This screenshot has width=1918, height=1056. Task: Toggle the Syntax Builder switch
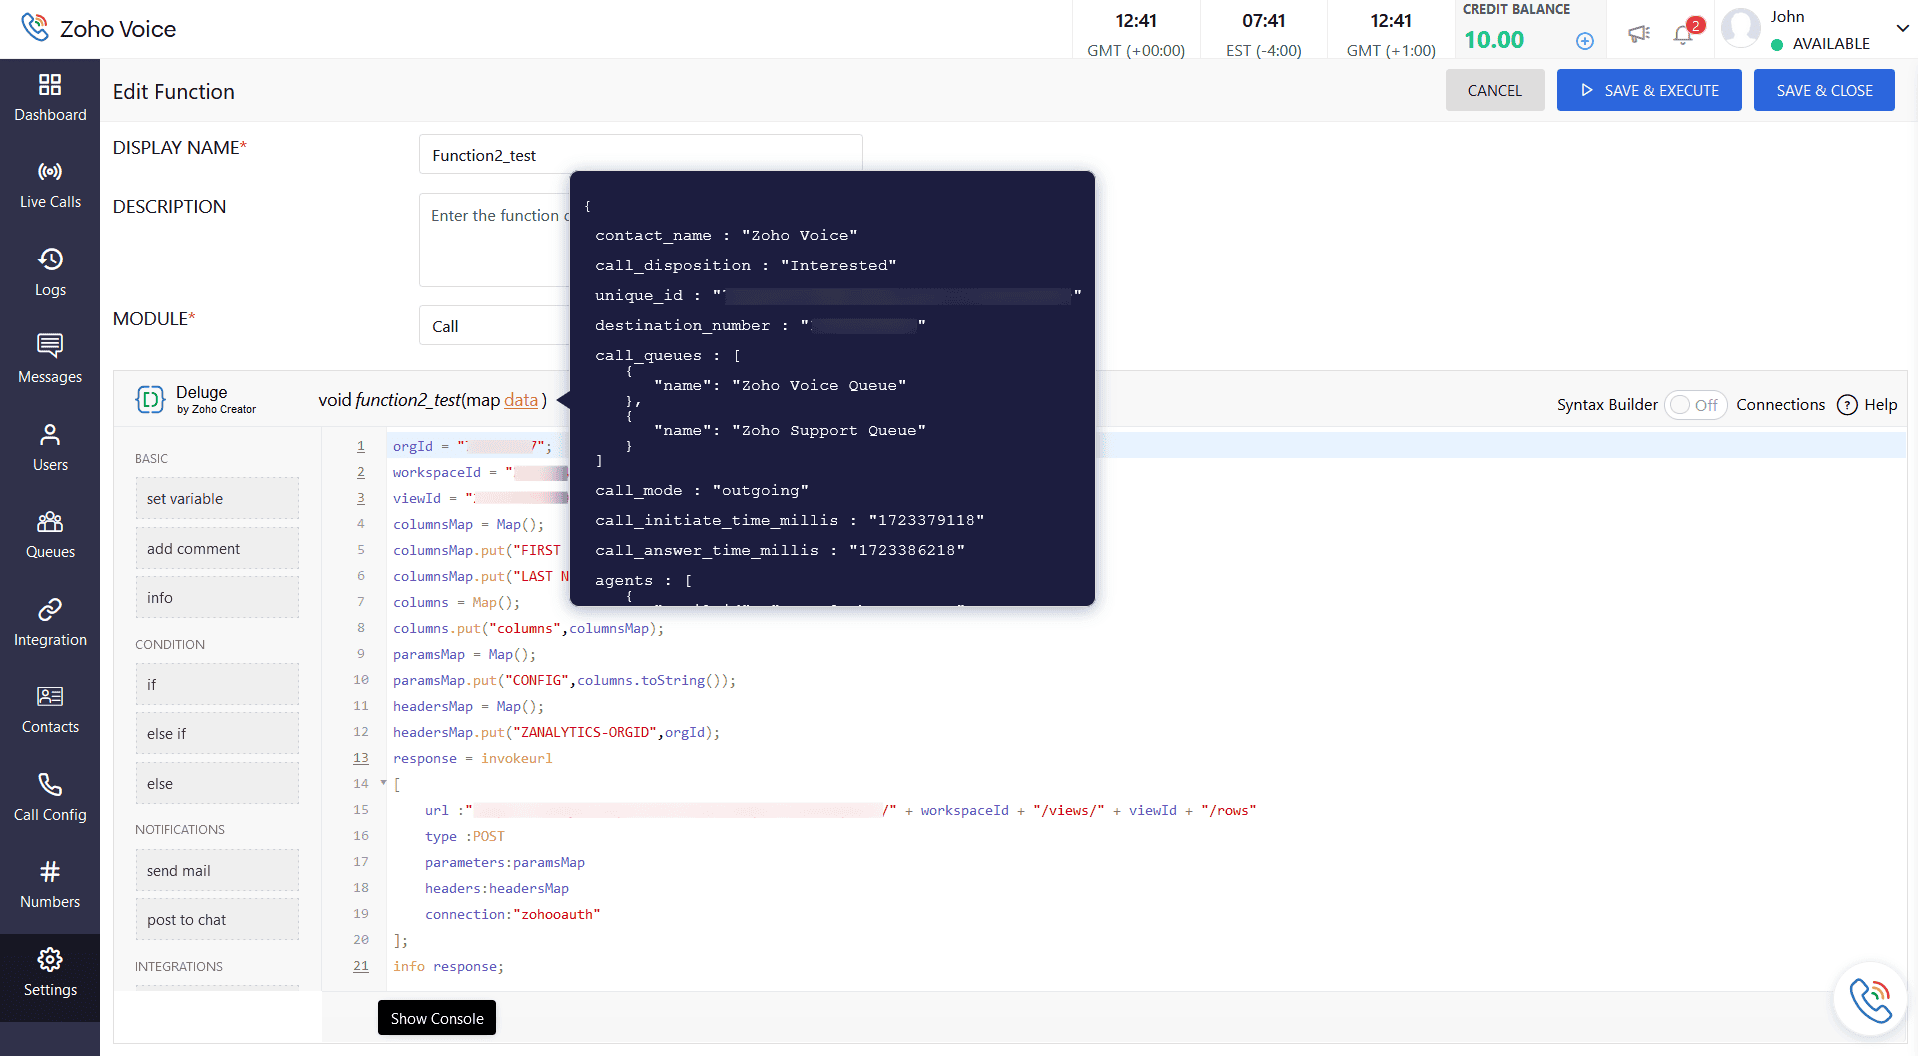pos(1695,405)
